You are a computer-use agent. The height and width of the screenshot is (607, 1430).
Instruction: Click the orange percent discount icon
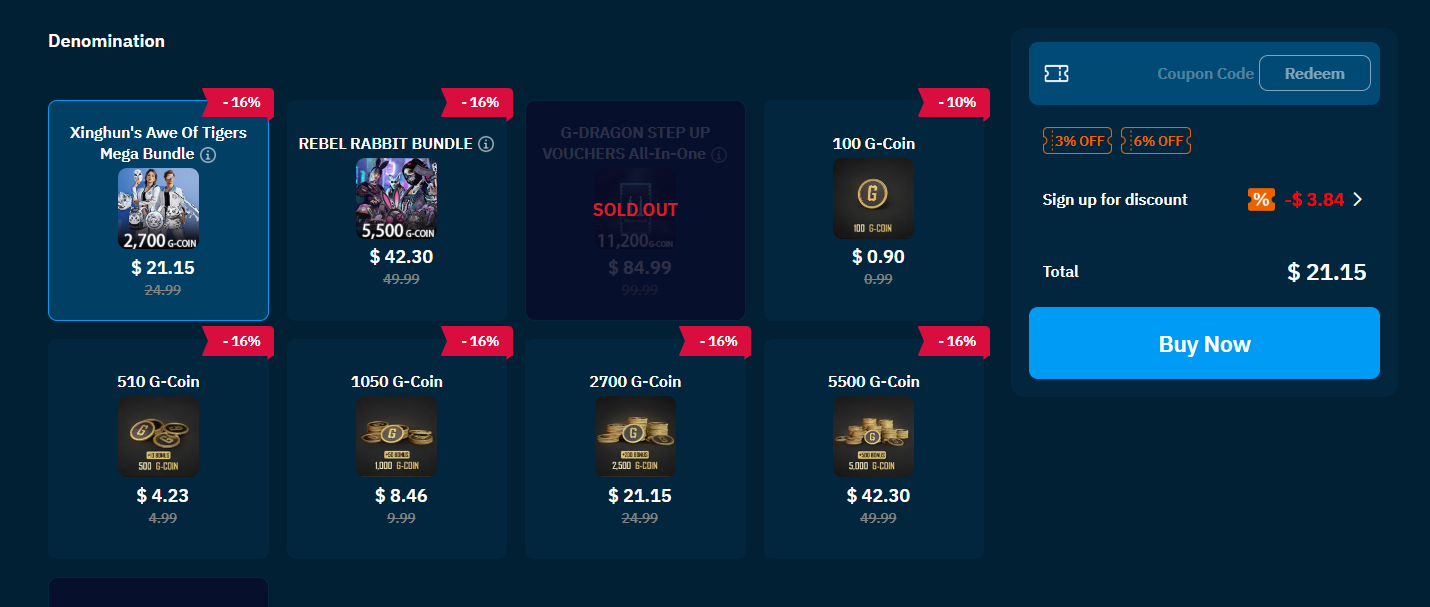coord(1261,199)
